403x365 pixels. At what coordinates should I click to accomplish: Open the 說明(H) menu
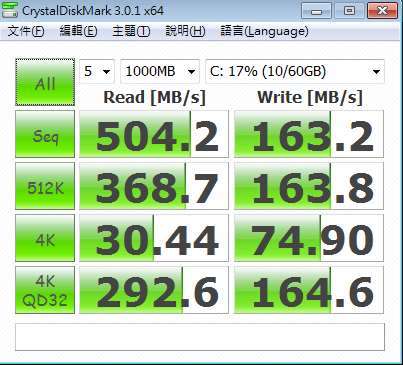185,31
